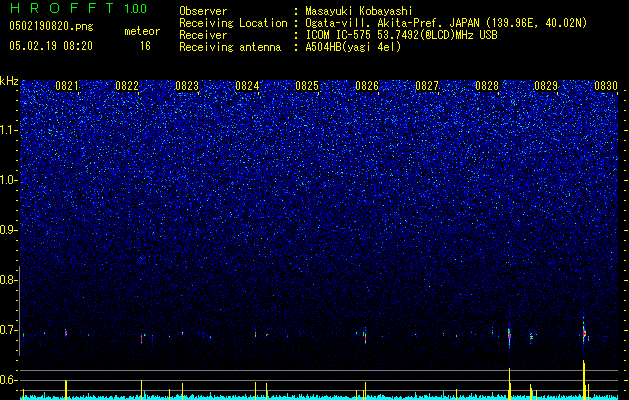Click the 0828 time marker

487,86
